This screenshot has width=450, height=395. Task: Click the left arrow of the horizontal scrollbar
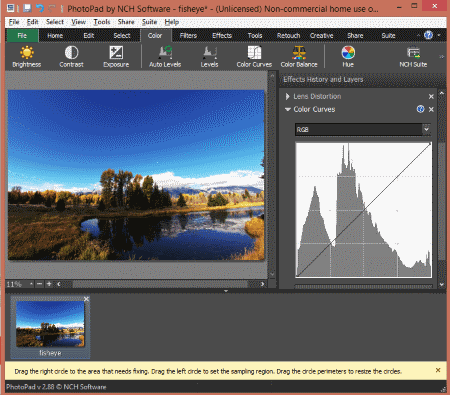click(x=59, y=284)
